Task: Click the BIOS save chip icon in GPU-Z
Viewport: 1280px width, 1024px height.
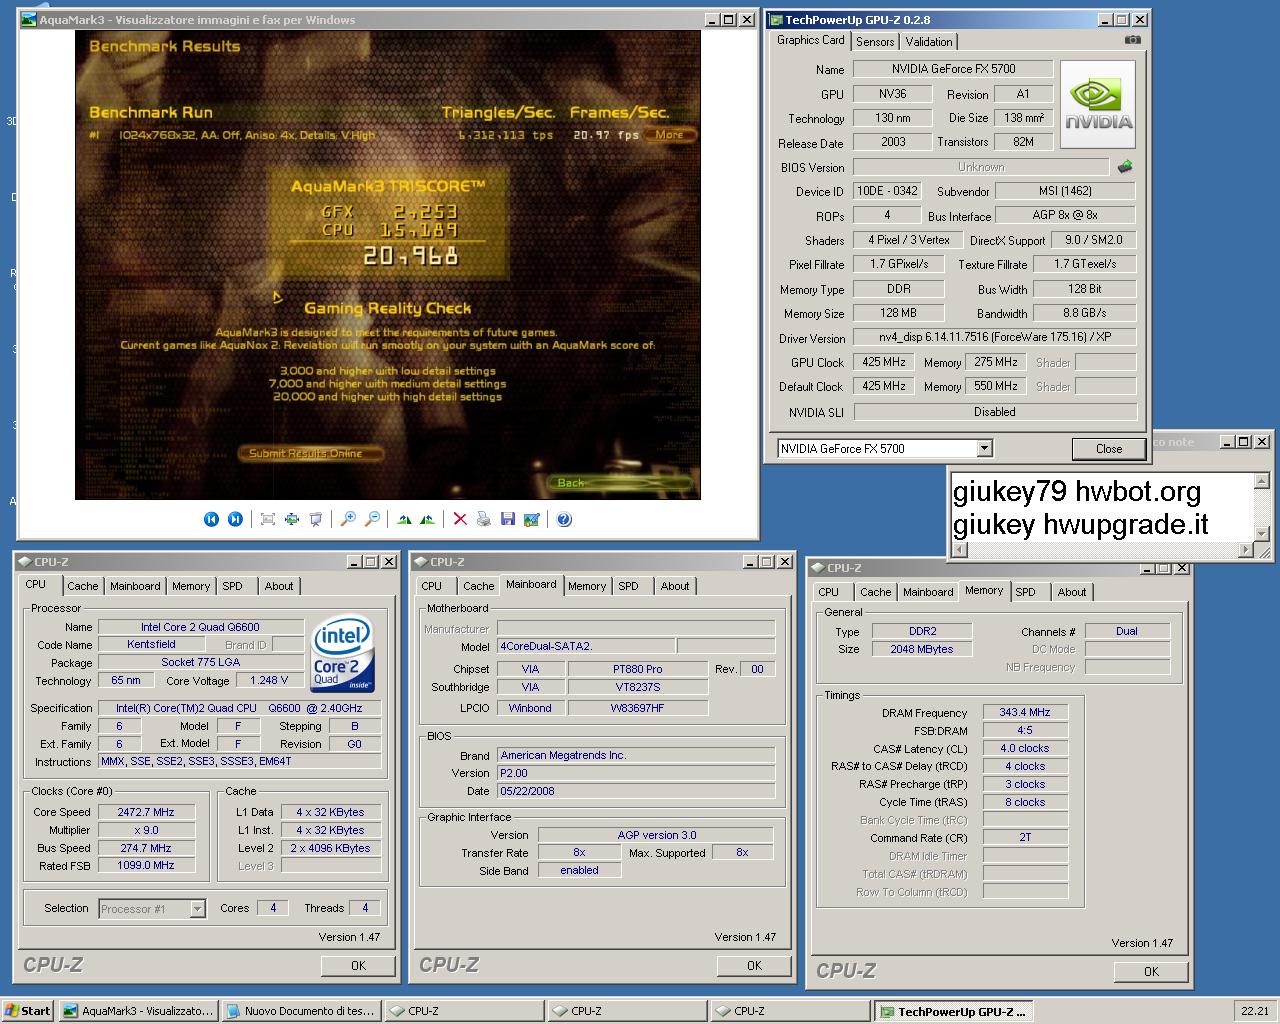Action: coord(1125,167)
